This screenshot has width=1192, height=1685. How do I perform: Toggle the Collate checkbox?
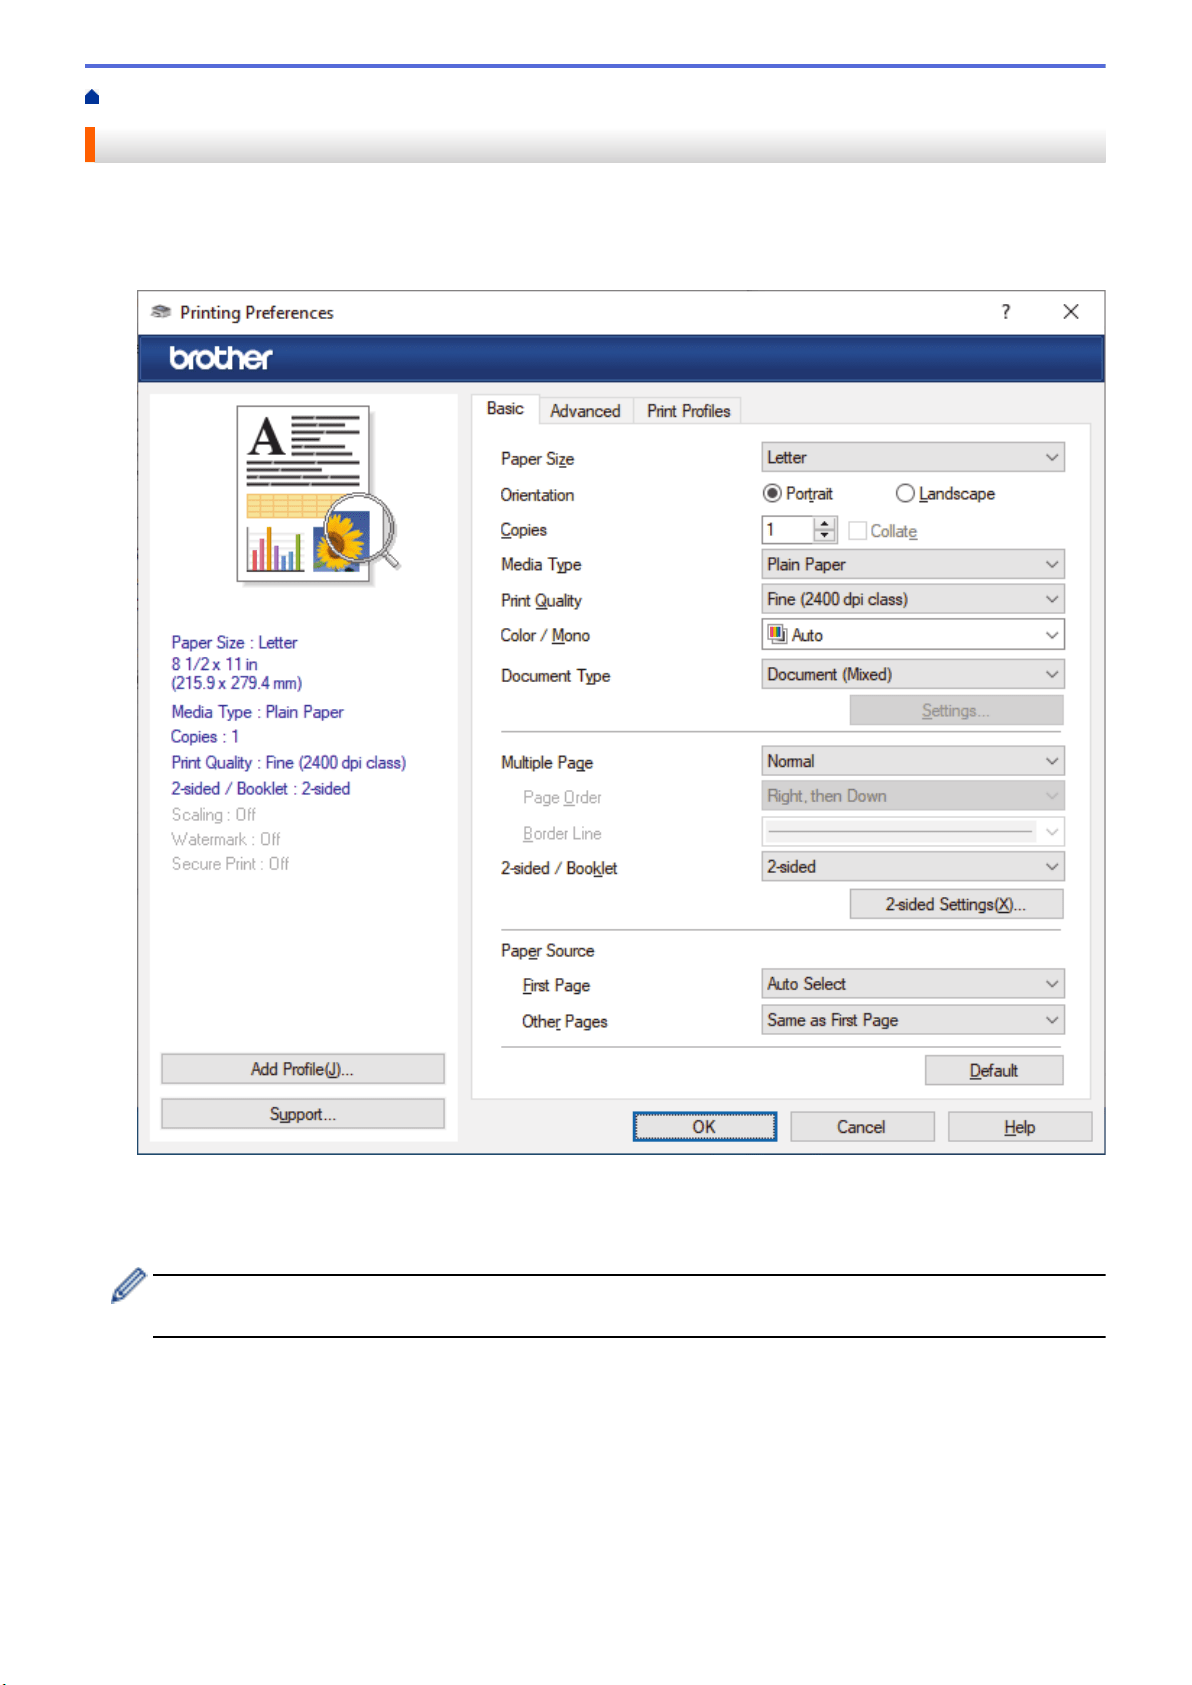[x=857, y=531]
